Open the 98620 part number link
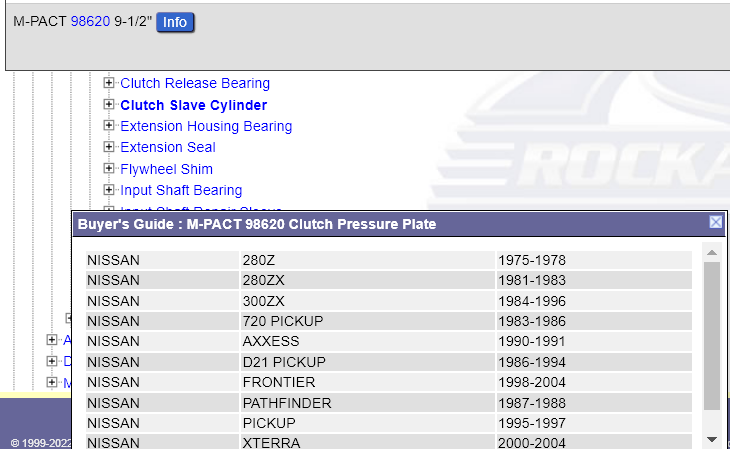The height and width of the screenshot is (449, 730). pyautogui.click(x=90, y=22)
